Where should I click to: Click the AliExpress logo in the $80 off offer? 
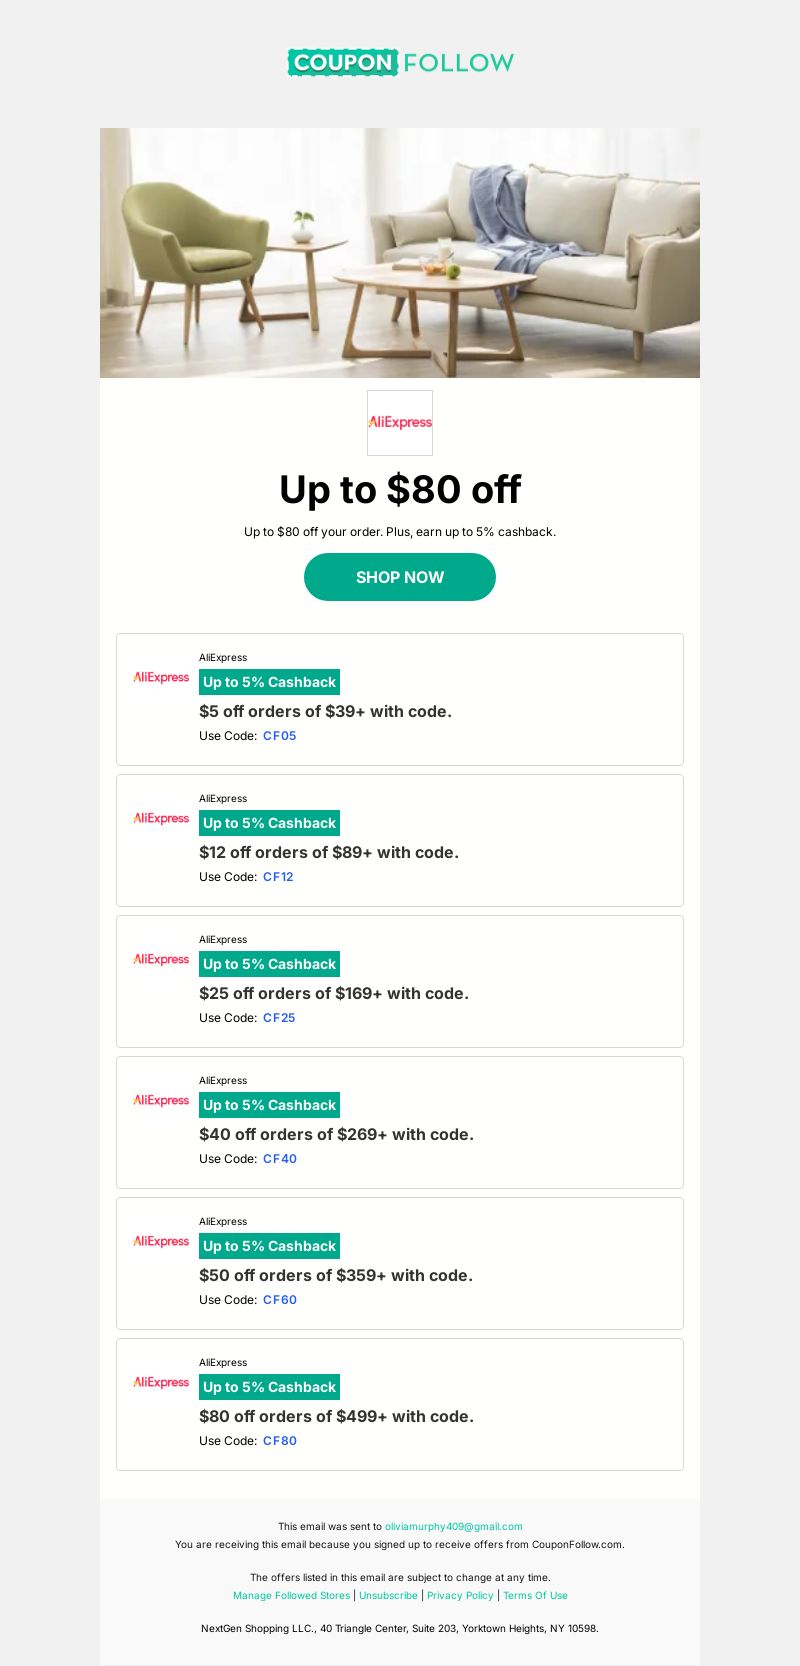click(x=161, y=1382)
